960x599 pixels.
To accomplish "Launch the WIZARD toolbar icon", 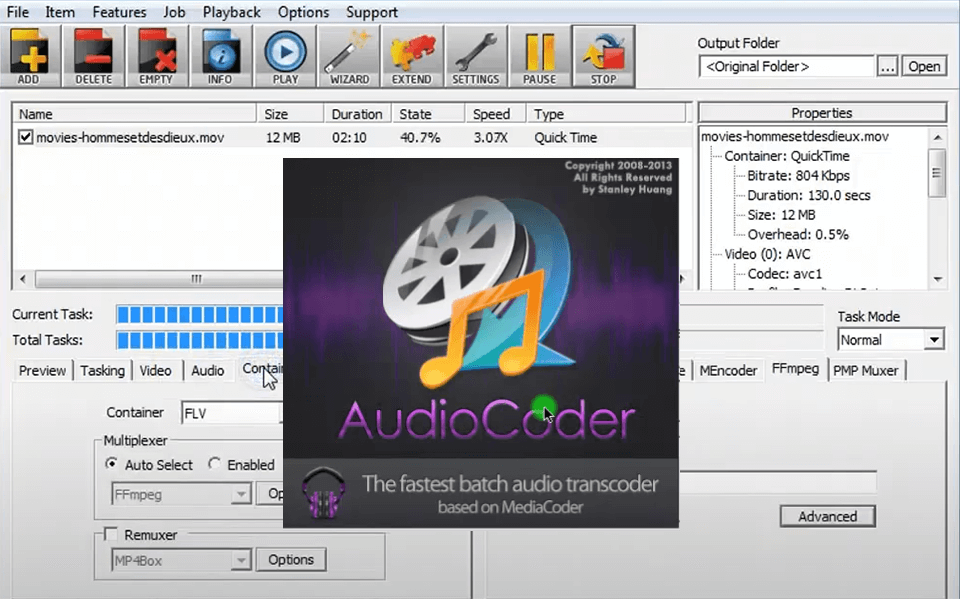I will point(349,56).
